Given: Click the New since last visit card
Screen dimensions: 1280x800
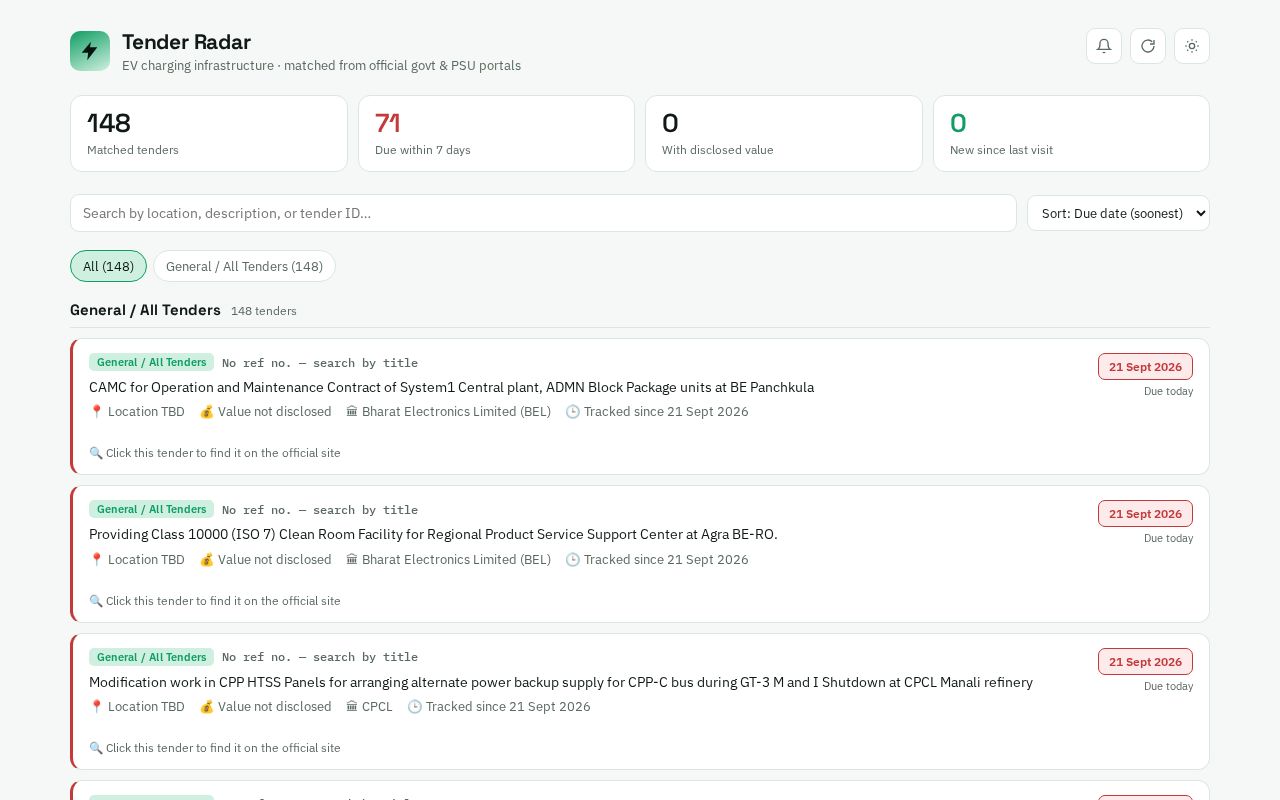Looking at the screenshot, I should [x=1071, y=133].
